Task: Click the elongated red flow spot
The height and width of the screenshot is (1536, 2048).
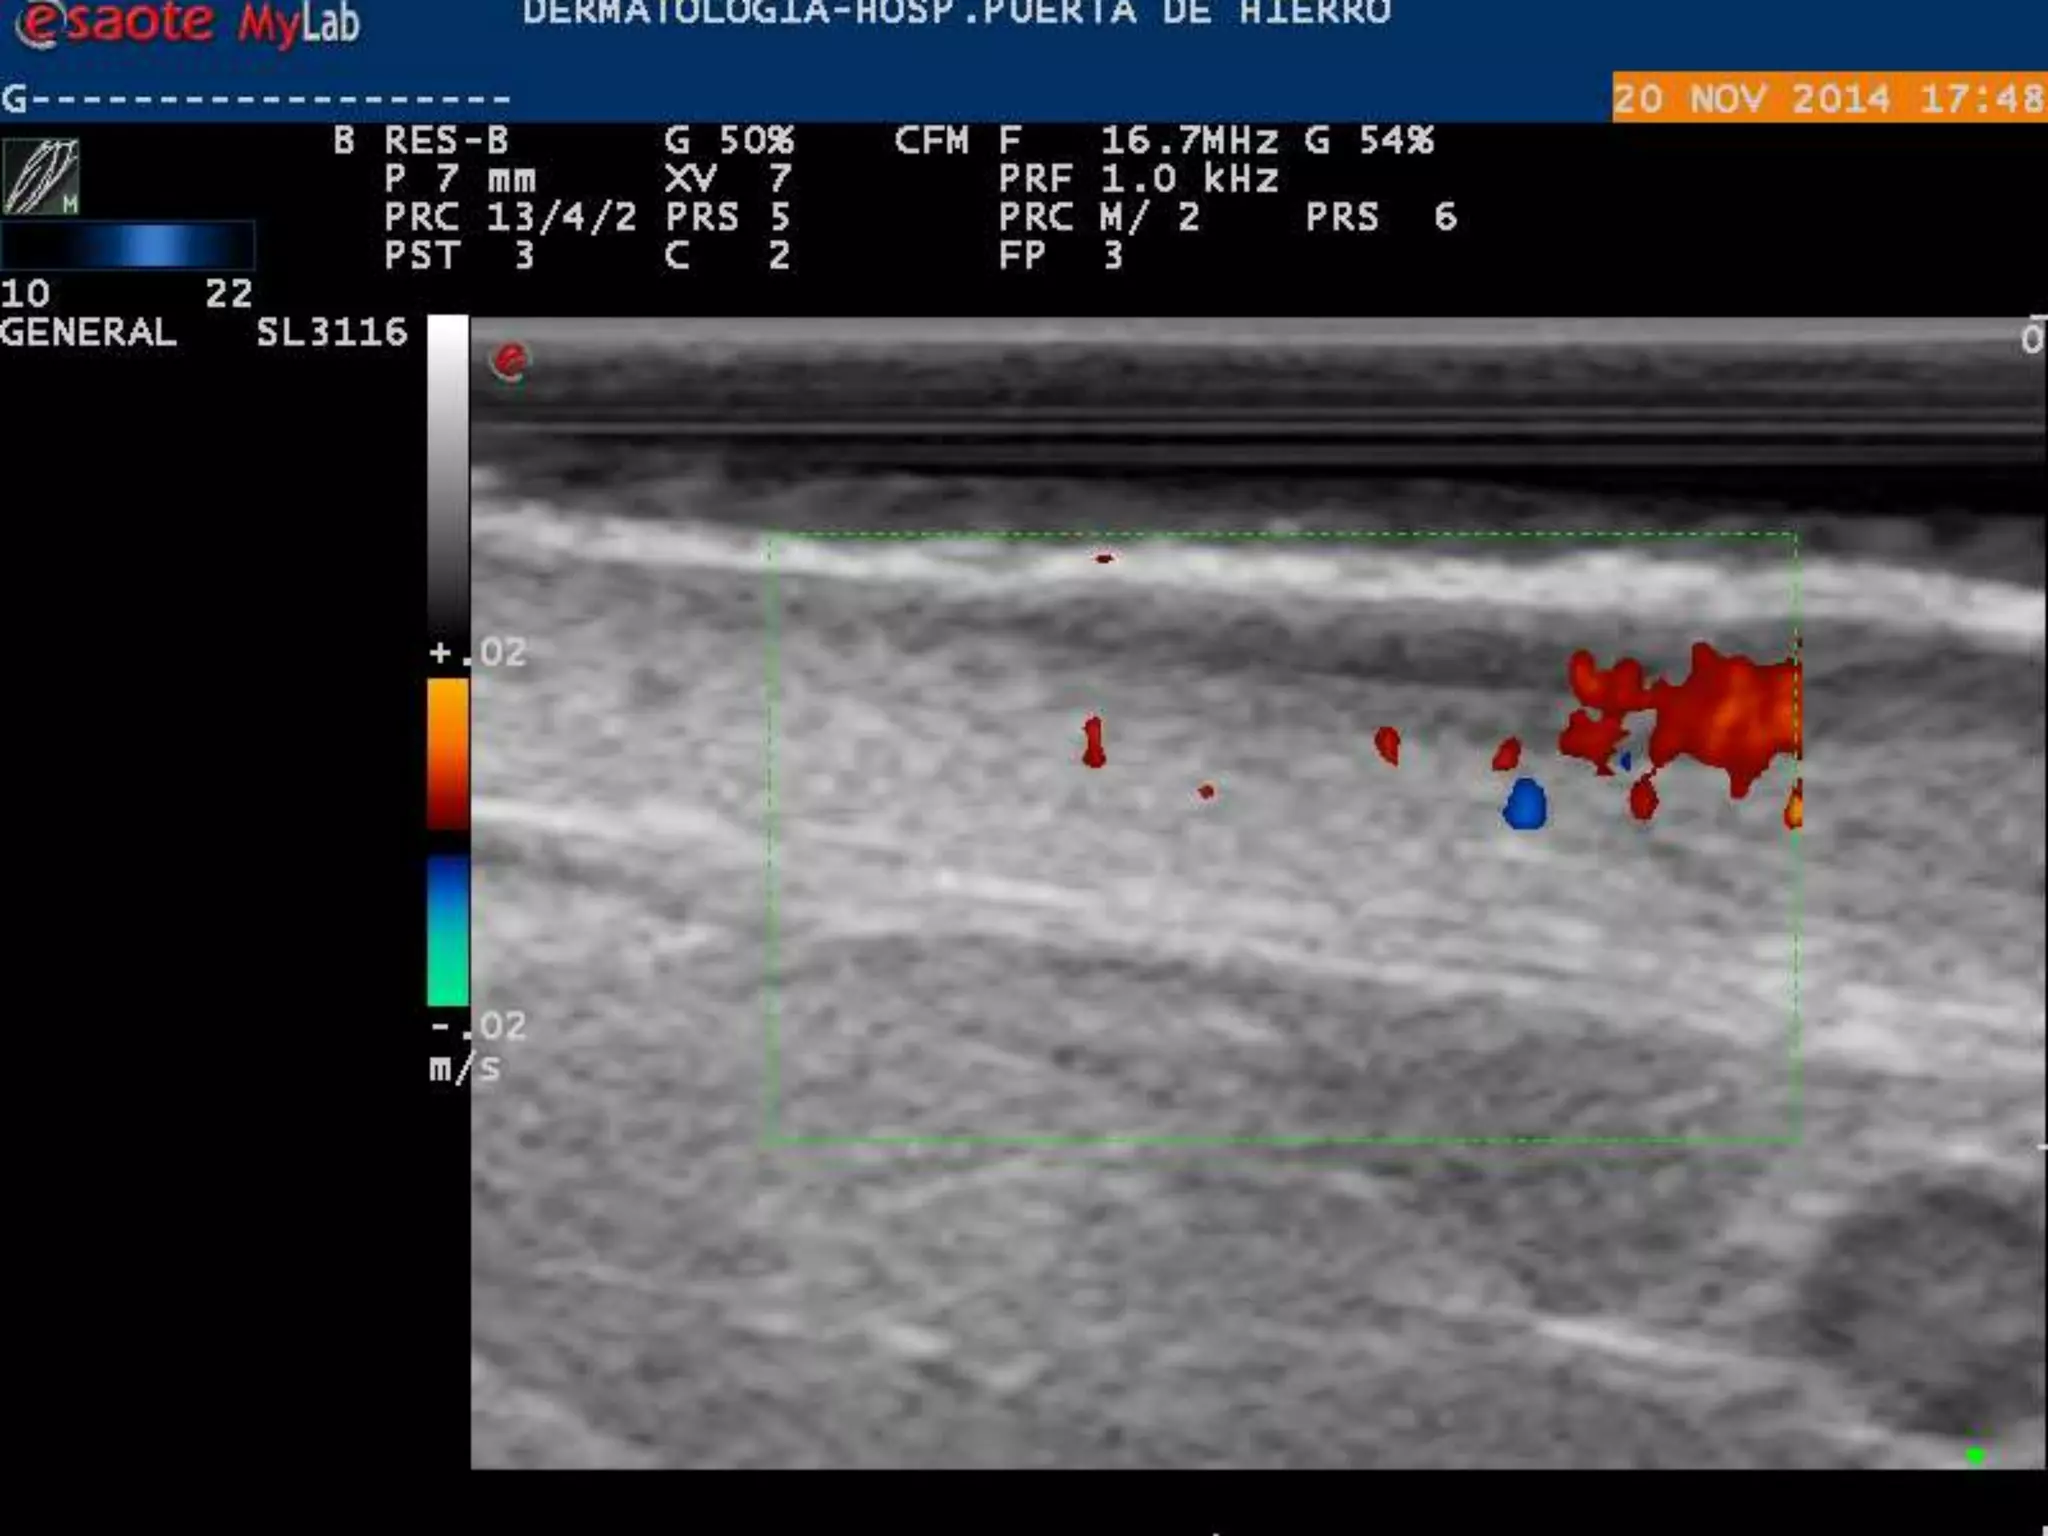Action: pyautogui.click(x=1094, y=742)
